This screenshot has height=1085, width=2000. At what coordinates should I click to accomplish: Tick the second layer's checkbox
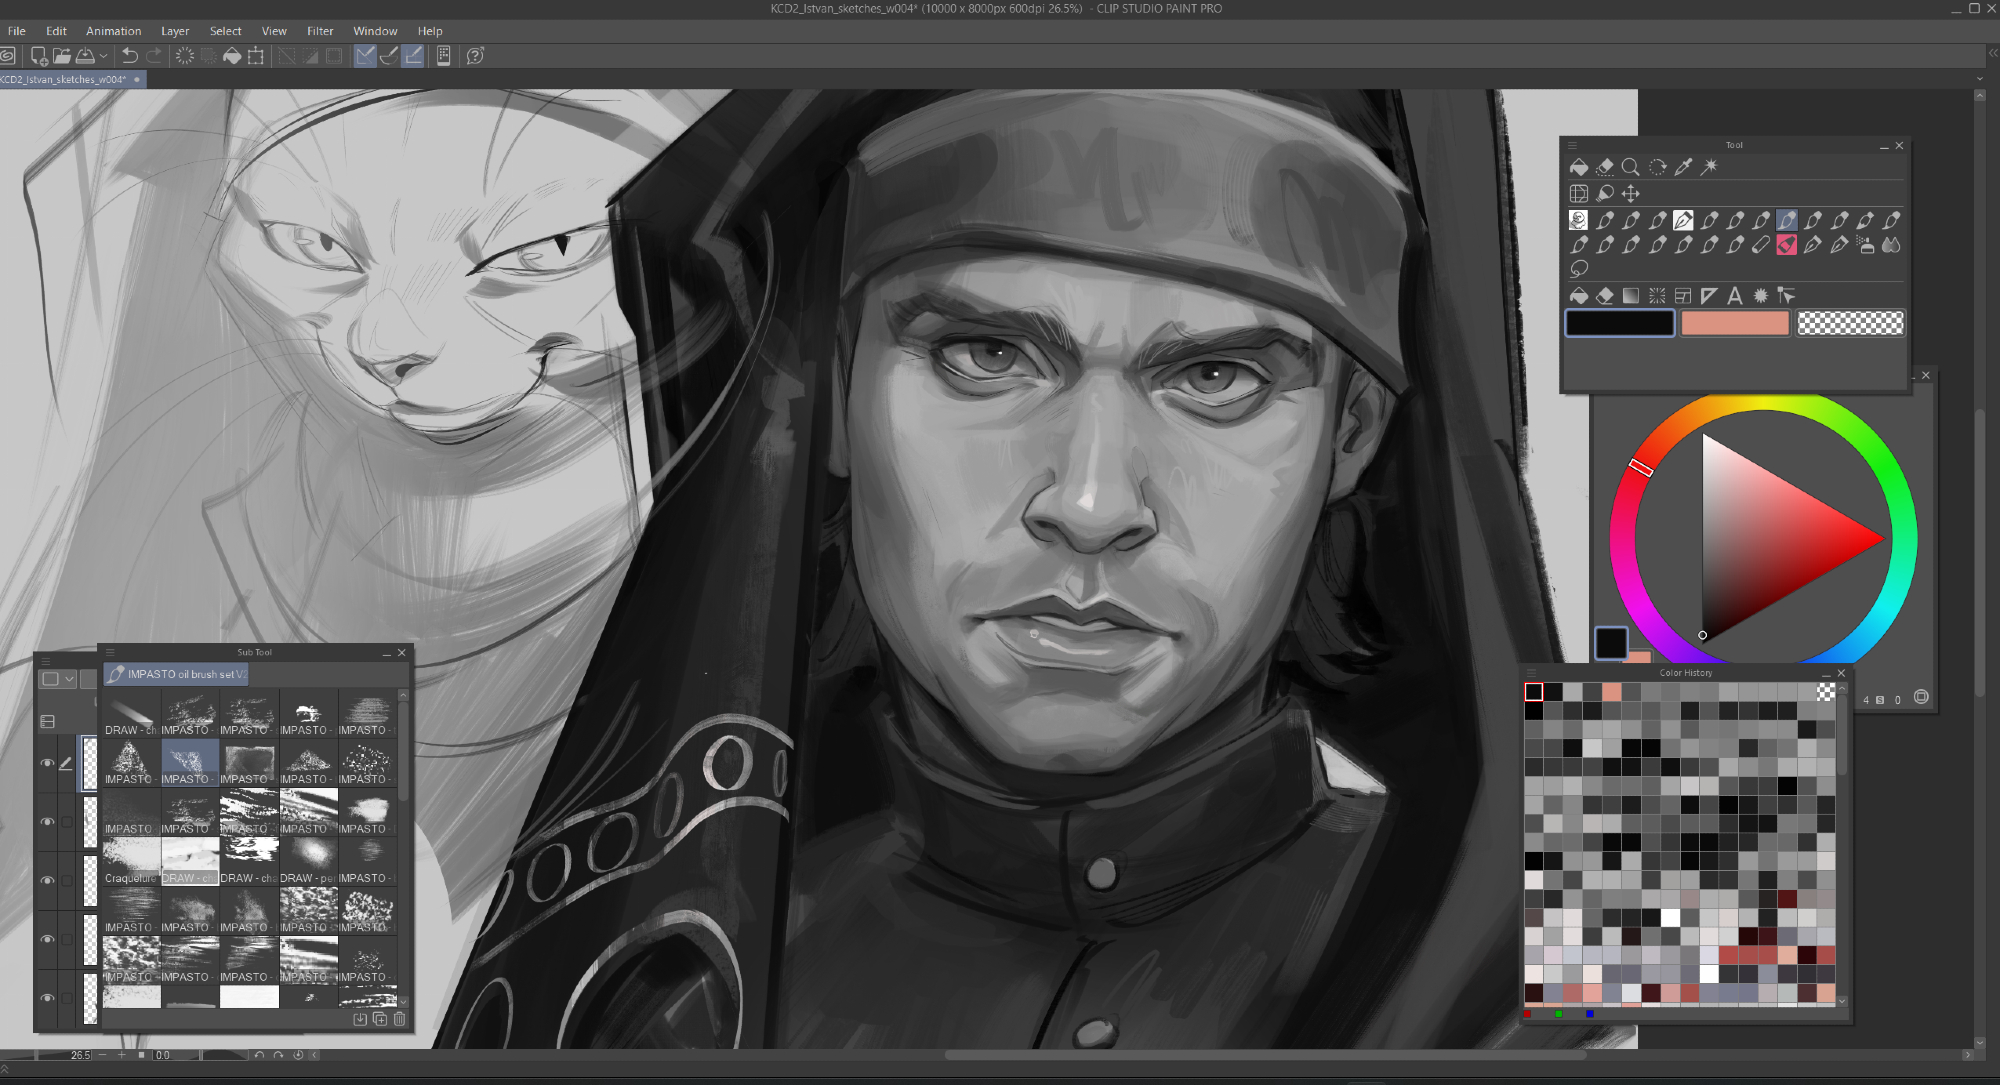[x=67, y=822]
